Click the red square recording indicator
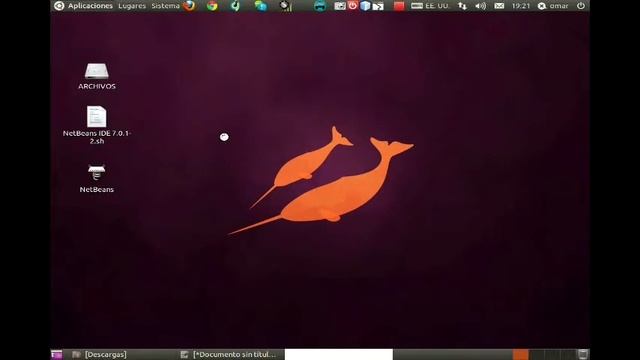Viewport: 640px width, 360px height. click(x=399, y=6)
